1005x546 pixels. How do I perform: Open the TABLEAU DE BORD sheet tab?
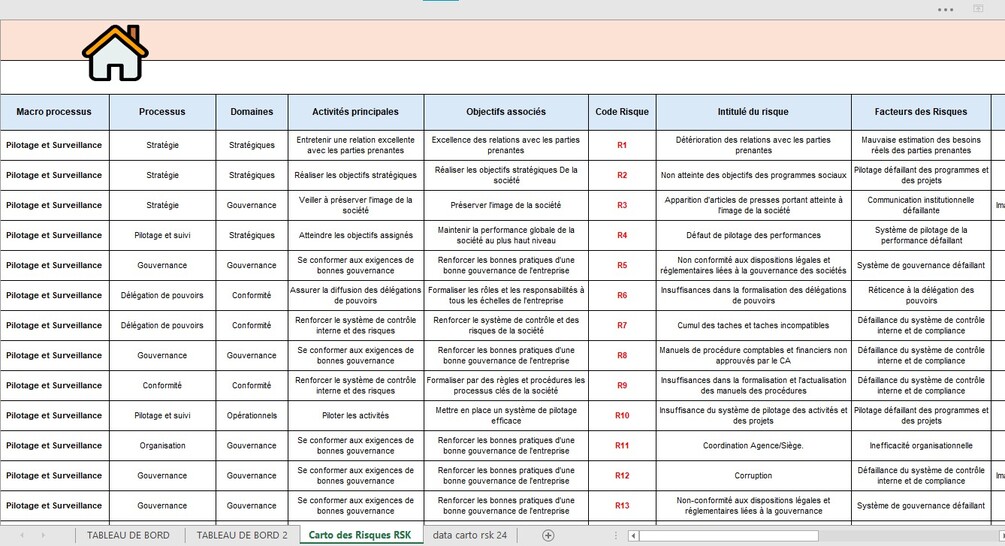(x=128, y=535)
